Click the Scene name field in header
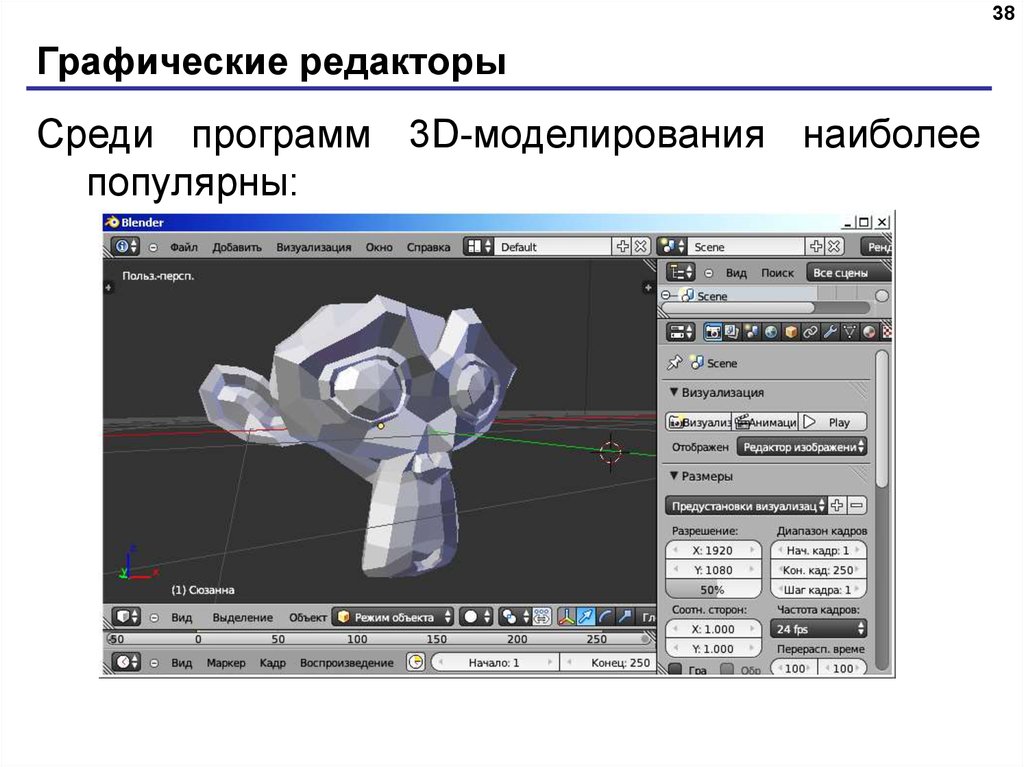 pos(747,246)
